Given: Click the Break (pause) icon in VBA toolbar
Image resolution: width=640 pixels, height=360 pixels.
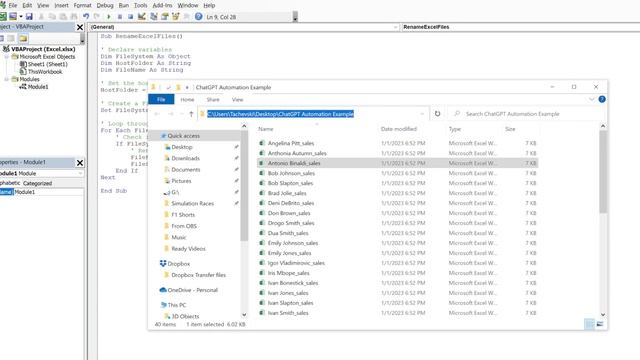Looking at the screenshot, I should 120,17.
